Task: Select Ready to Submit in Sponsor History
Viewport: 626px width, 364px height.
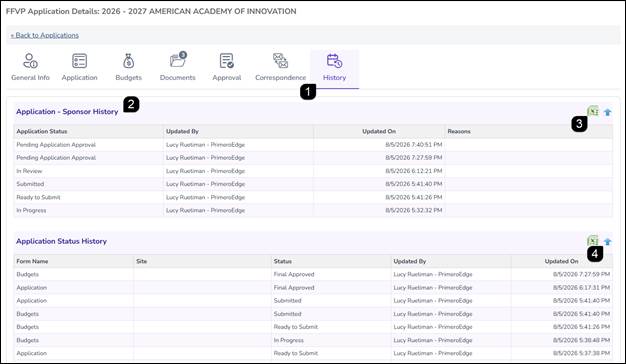Action: [38, 197]
